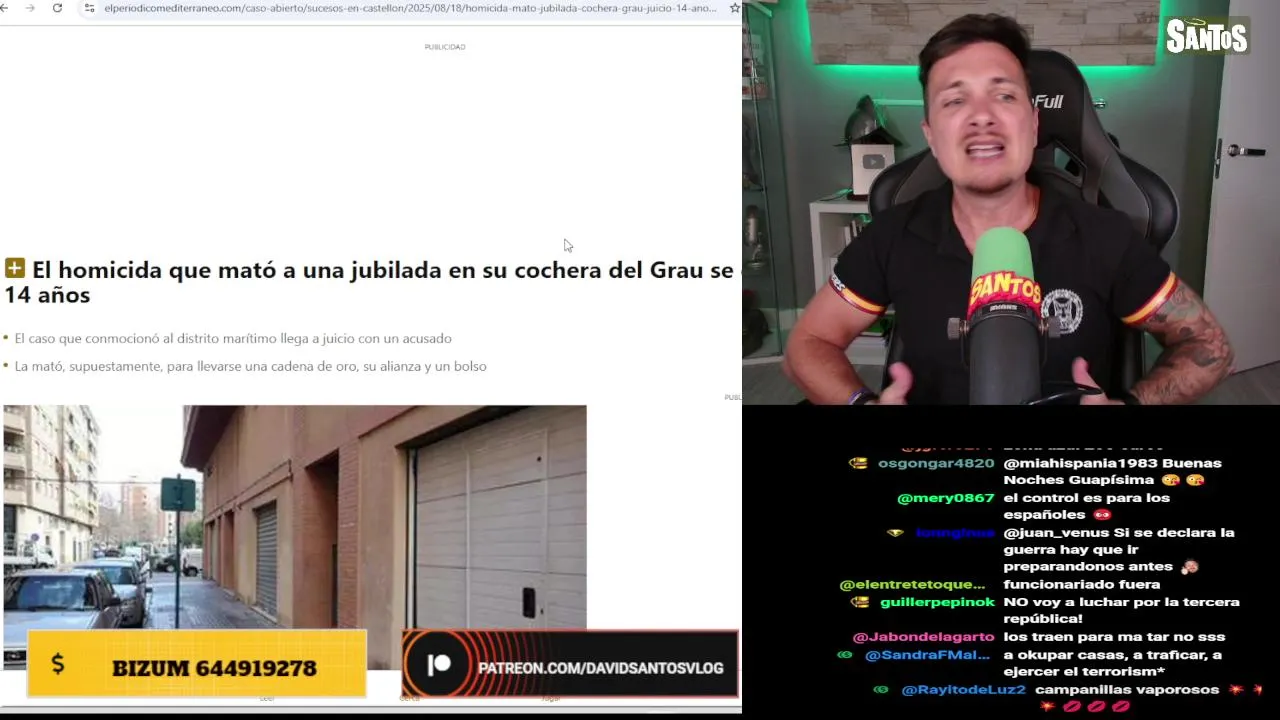The width and height of the screenshot is (1280, 720).
Task: Focus the elperiodicomediterraneo.com address bar
Action: (410, 8)
